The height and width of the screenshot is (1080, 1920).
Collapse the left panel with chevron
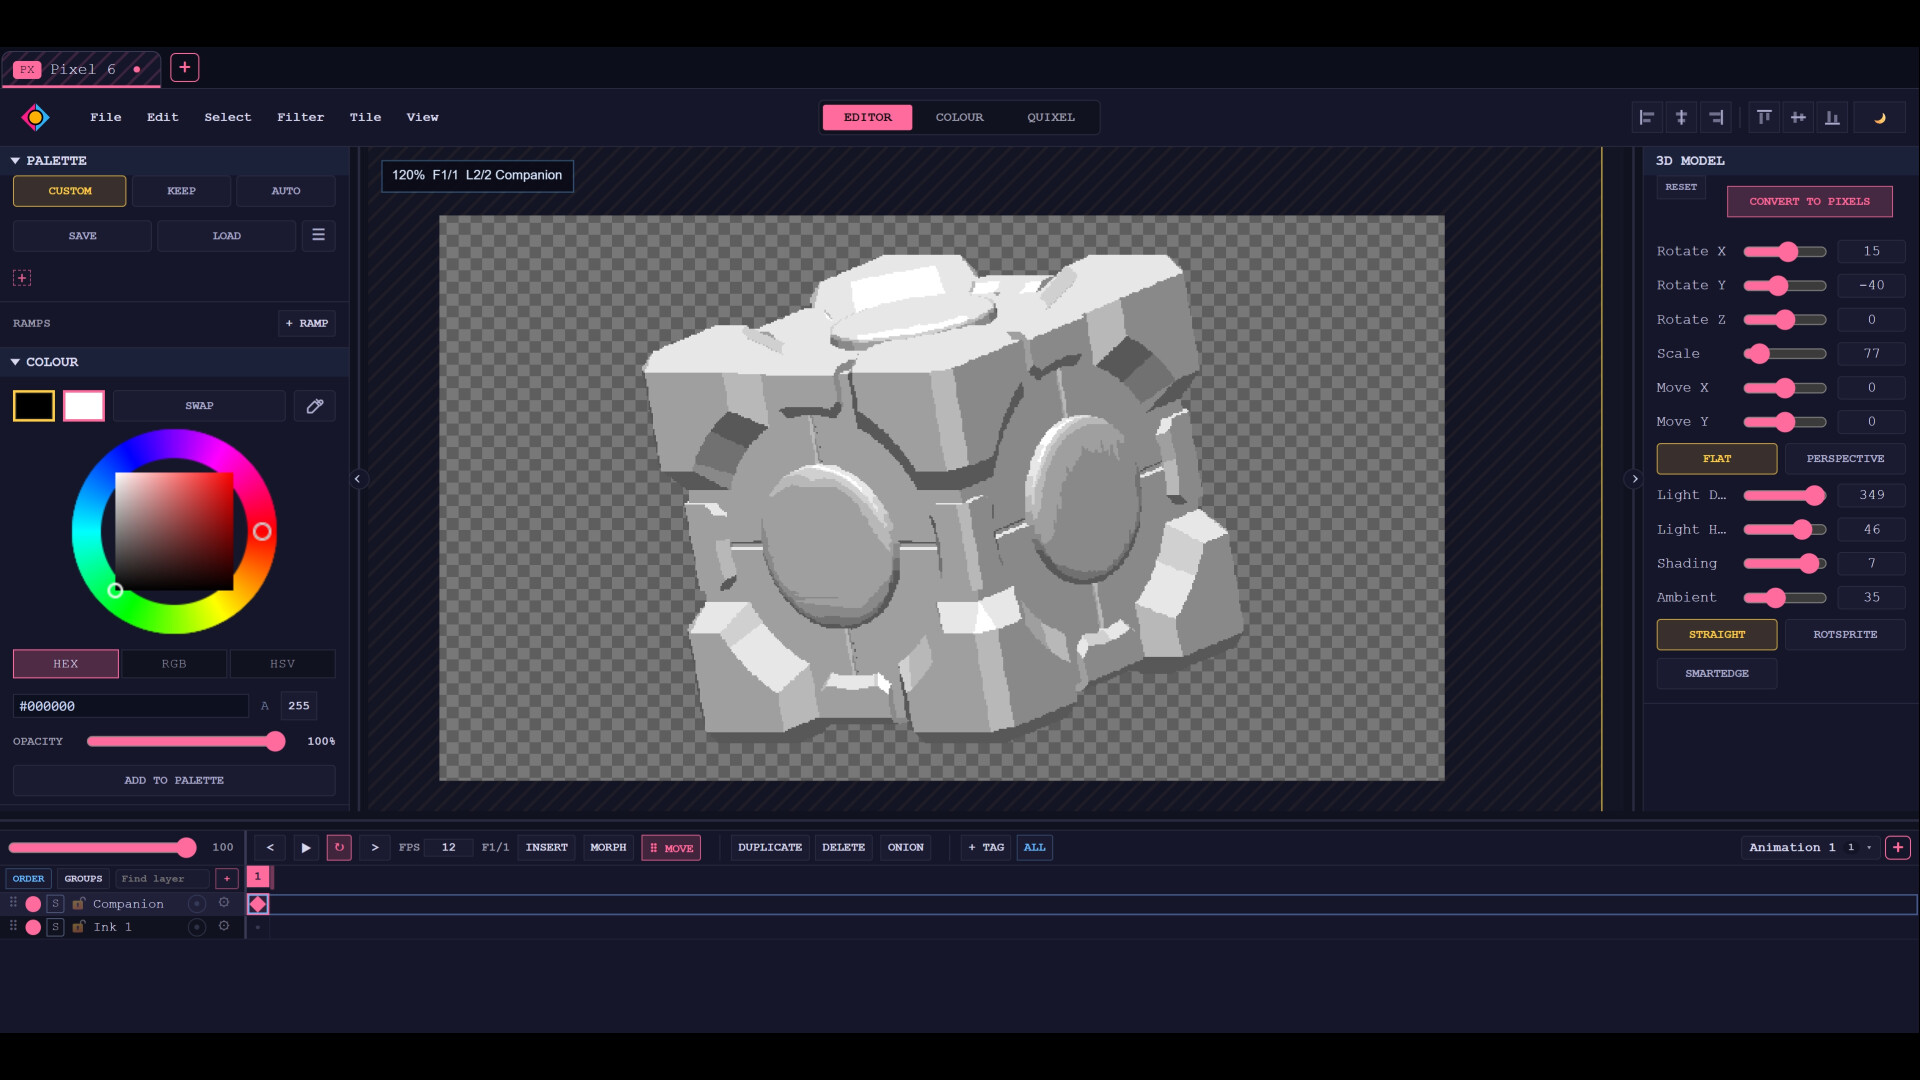(357, 479)
